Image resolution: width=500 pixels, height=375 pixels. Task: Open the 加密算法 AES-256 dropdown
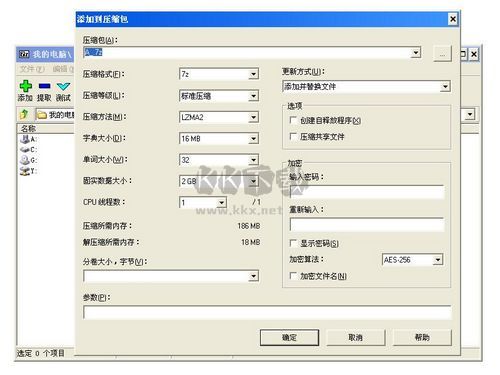point(437,260)
